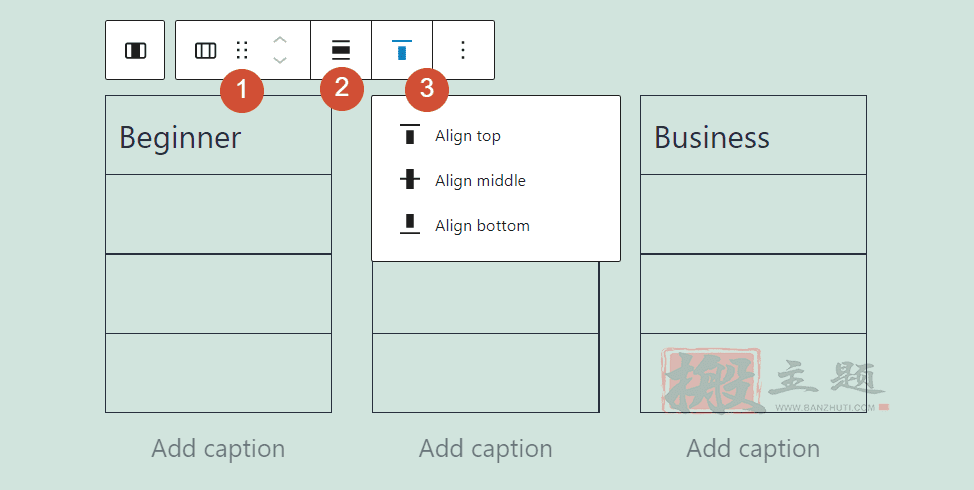Open the block alignment toolbar button

tap(340, 50)
